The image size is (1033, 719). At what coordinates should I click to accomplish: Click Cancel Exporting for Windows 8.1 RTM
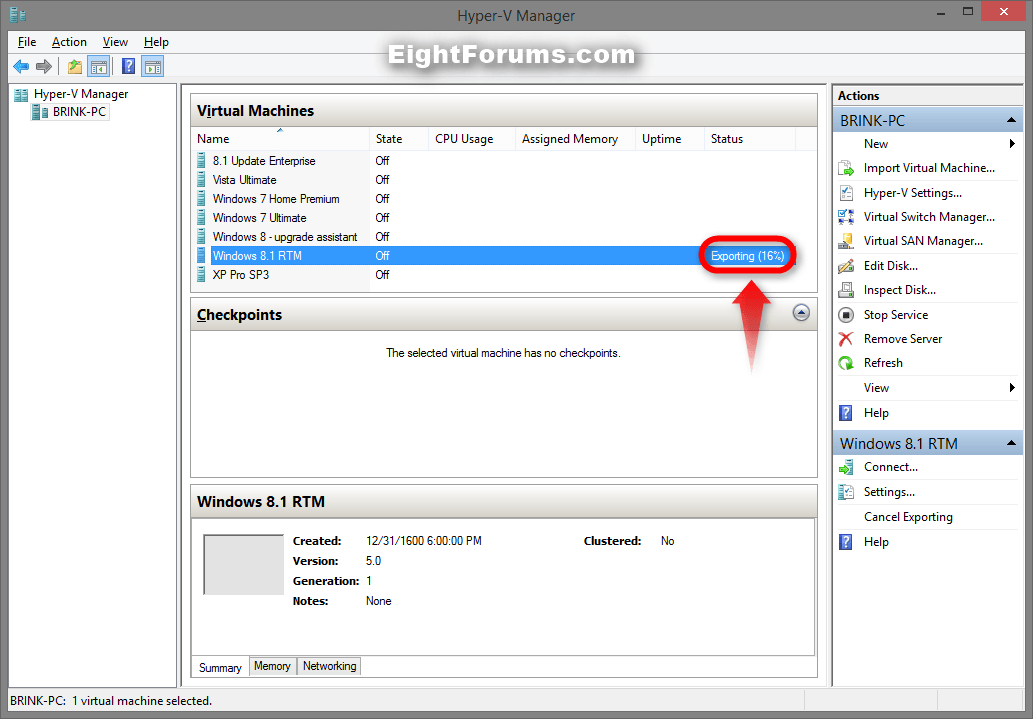pos(907,516)
